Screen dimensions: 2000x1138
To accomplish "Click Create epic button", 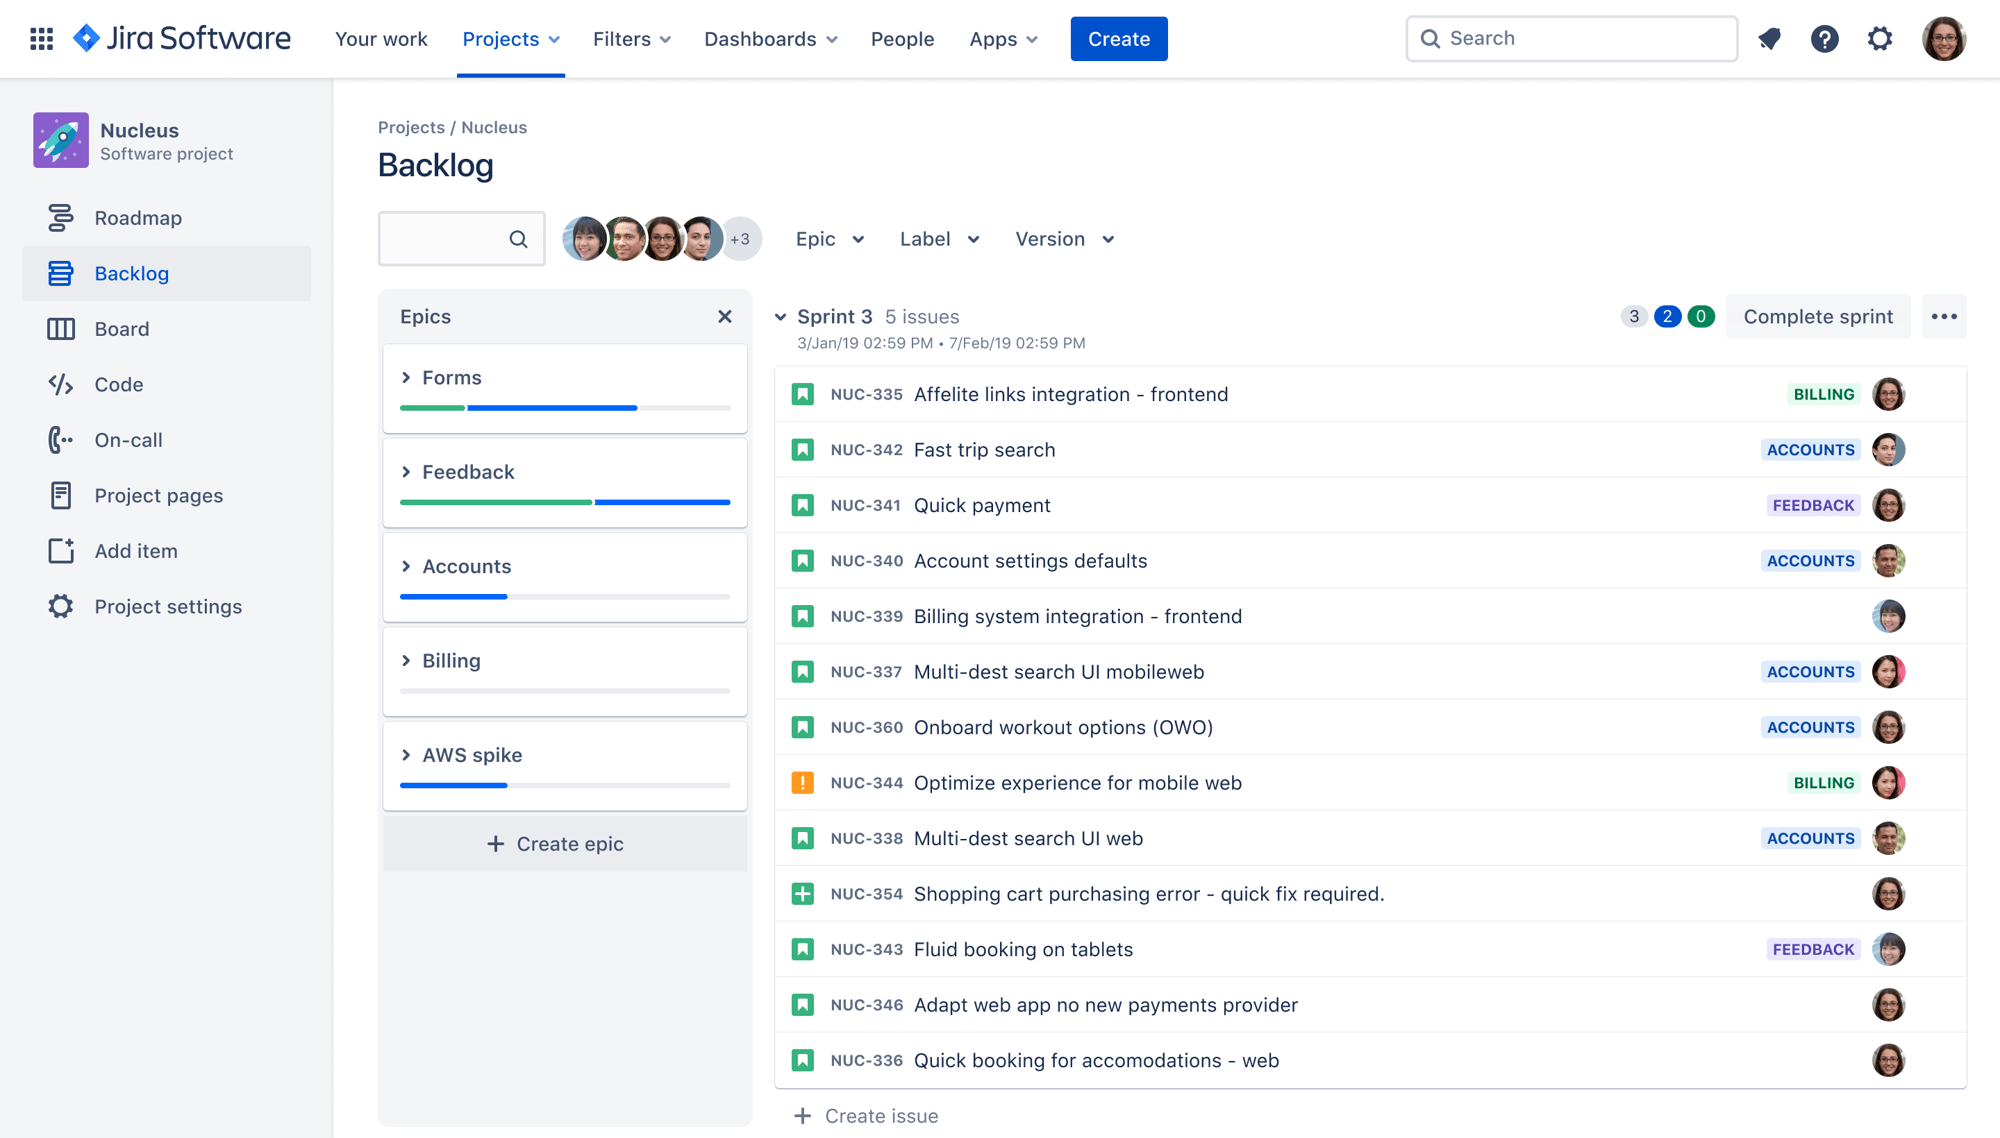I will (567, 844).
